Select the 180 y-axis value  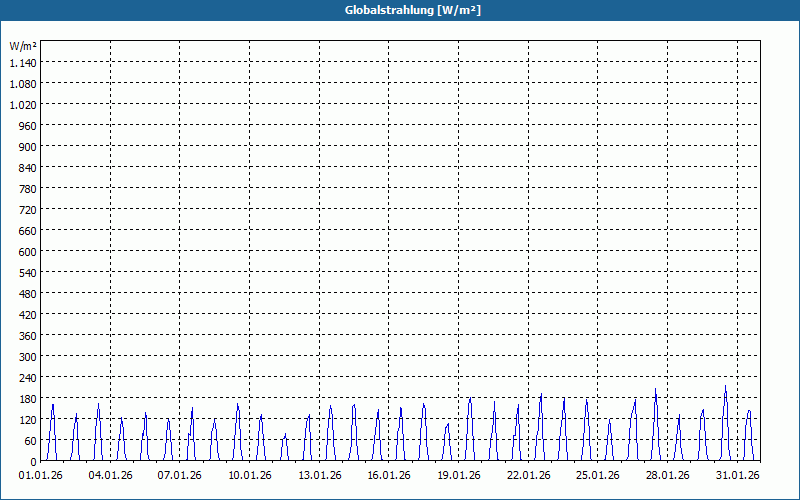(x=28, y=398)
